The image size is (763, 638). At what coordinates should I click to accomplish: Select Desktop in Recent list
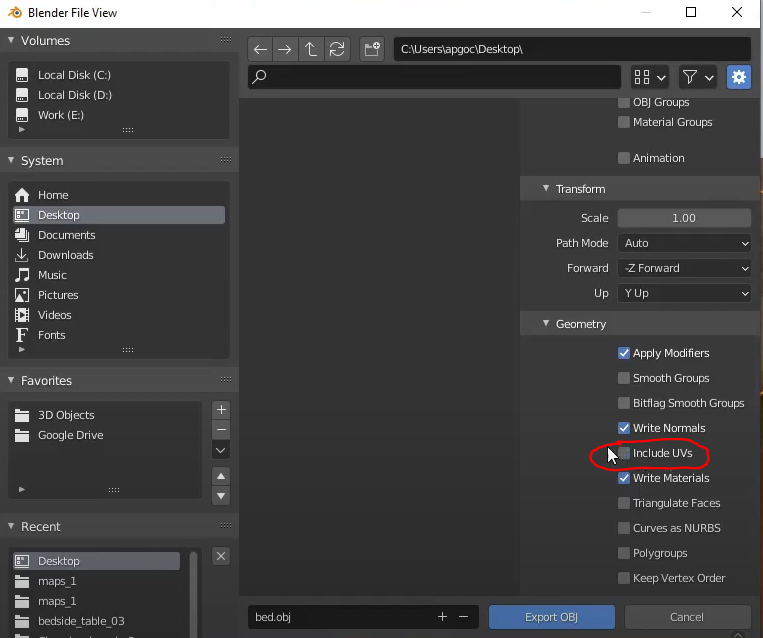[x=96, y=561]
